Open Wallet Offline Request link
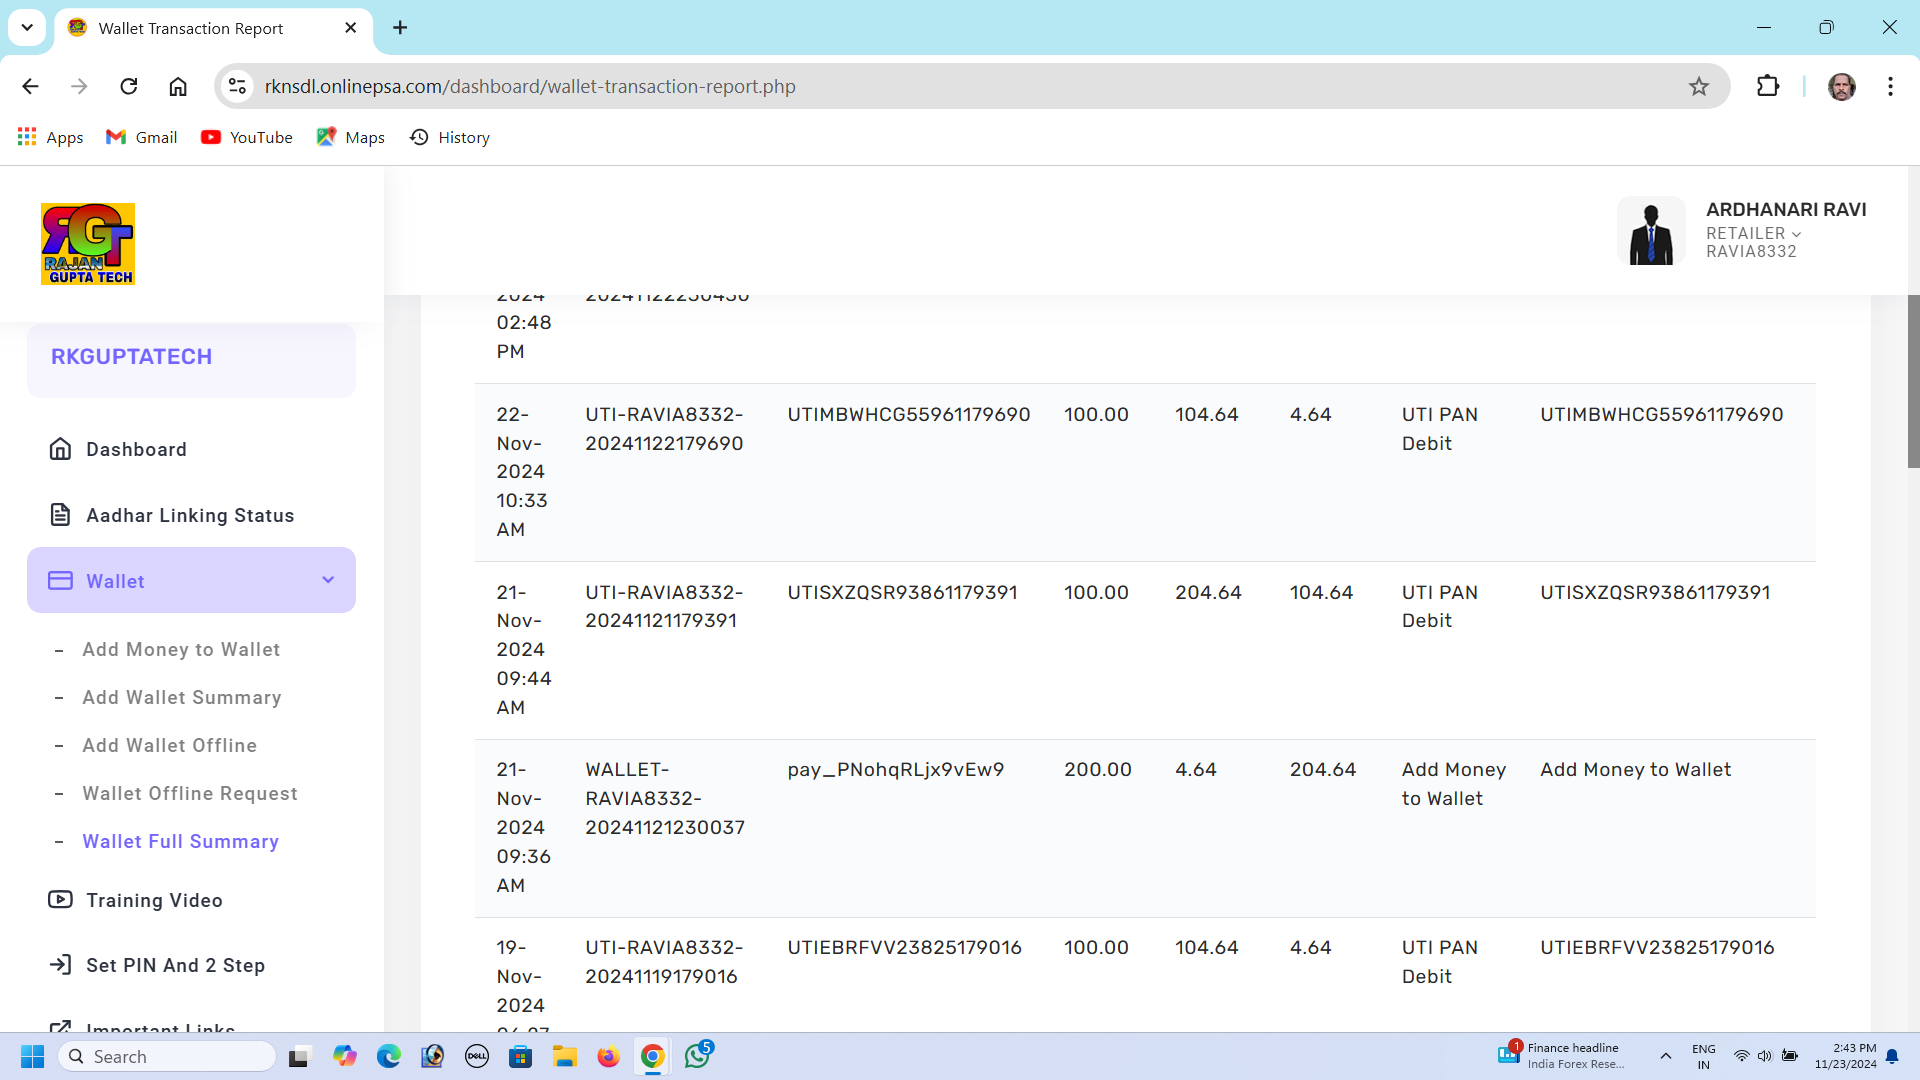 (190, 794)
